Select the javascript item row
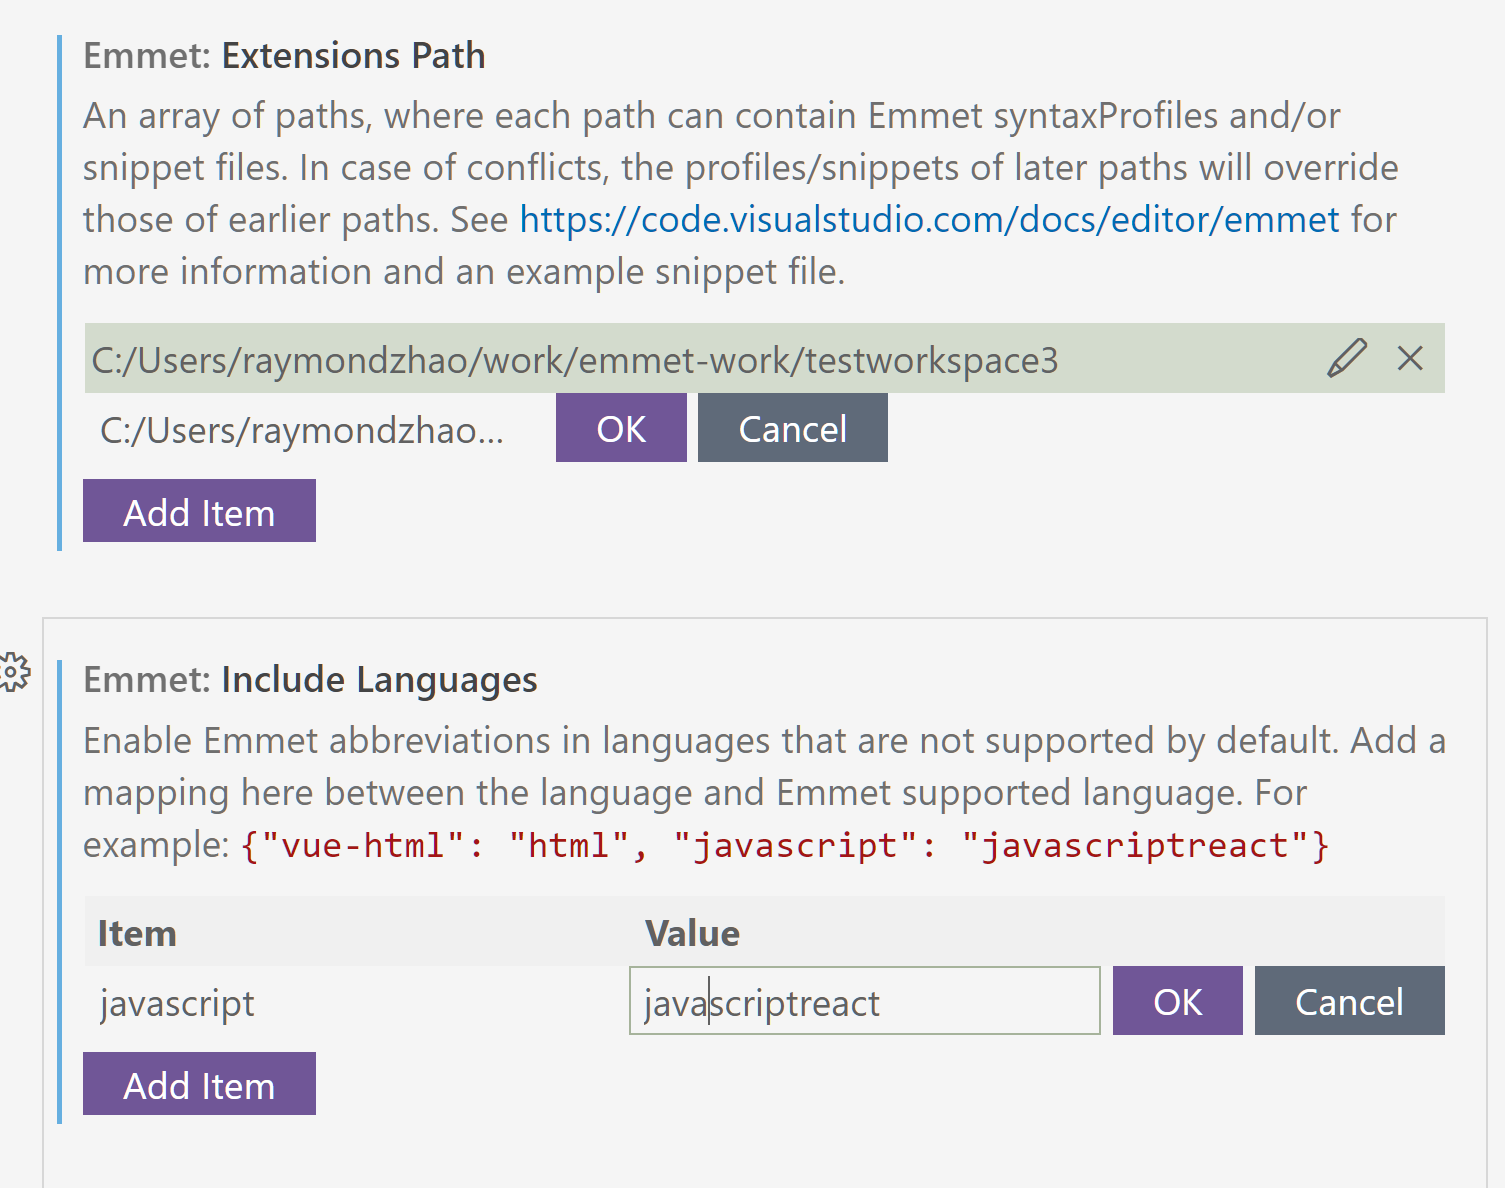The image size is (1505, 1188). click(177, 1003)
